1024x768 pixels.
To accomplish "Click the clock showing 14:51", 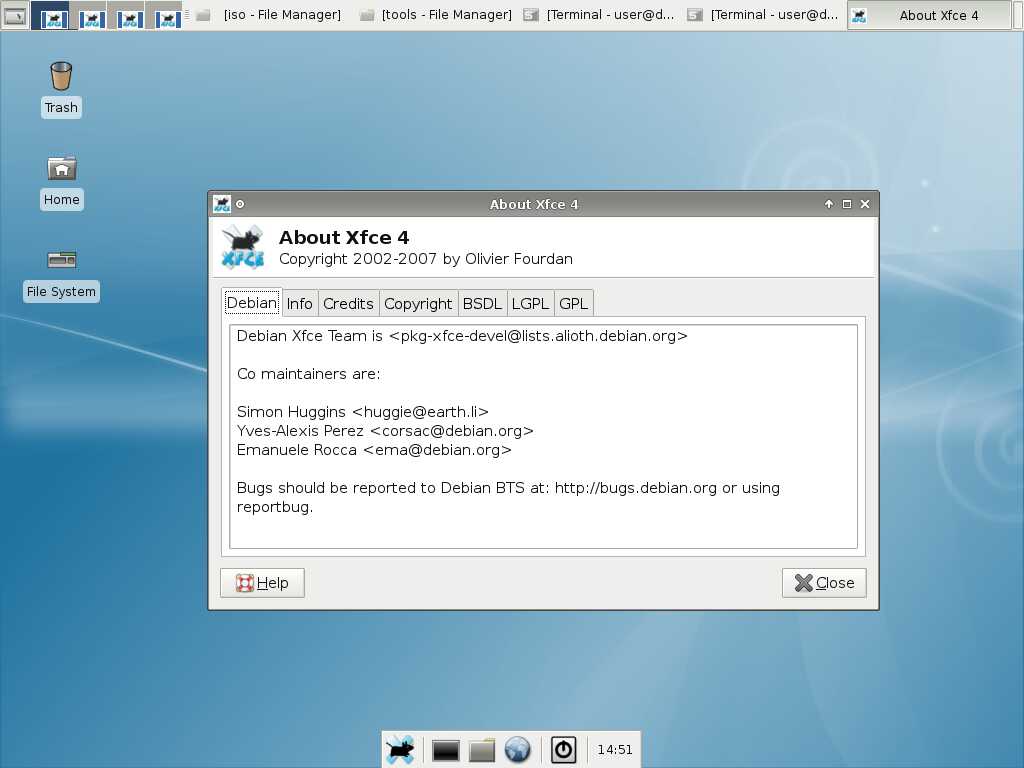I will coord(615,750).
